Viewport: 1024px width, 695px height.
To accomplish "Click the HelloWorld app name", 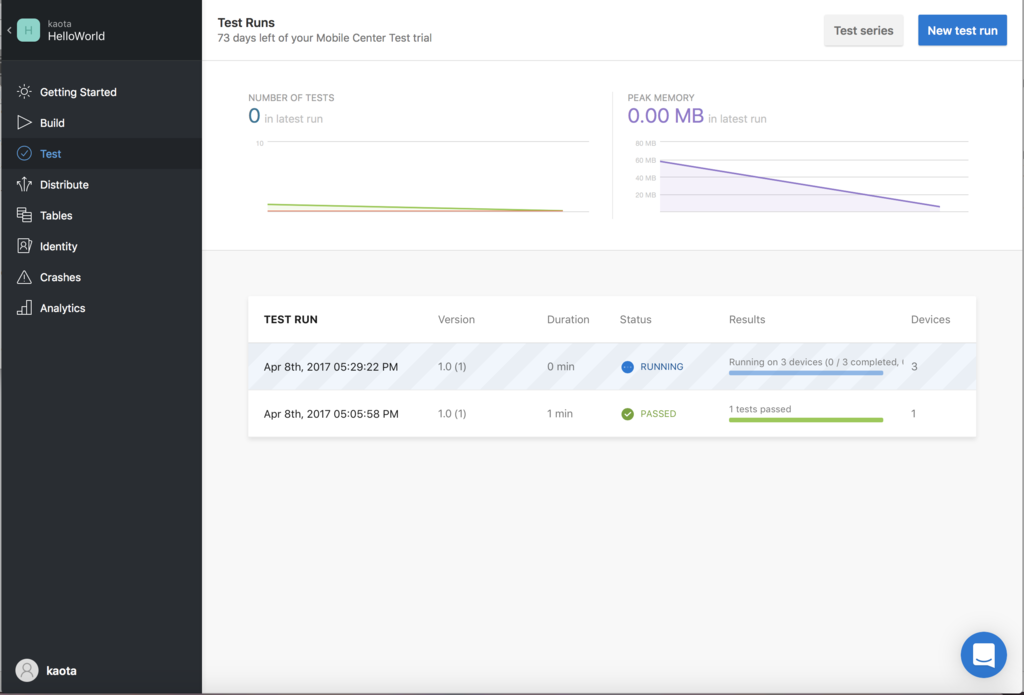I will pos(76,37).
